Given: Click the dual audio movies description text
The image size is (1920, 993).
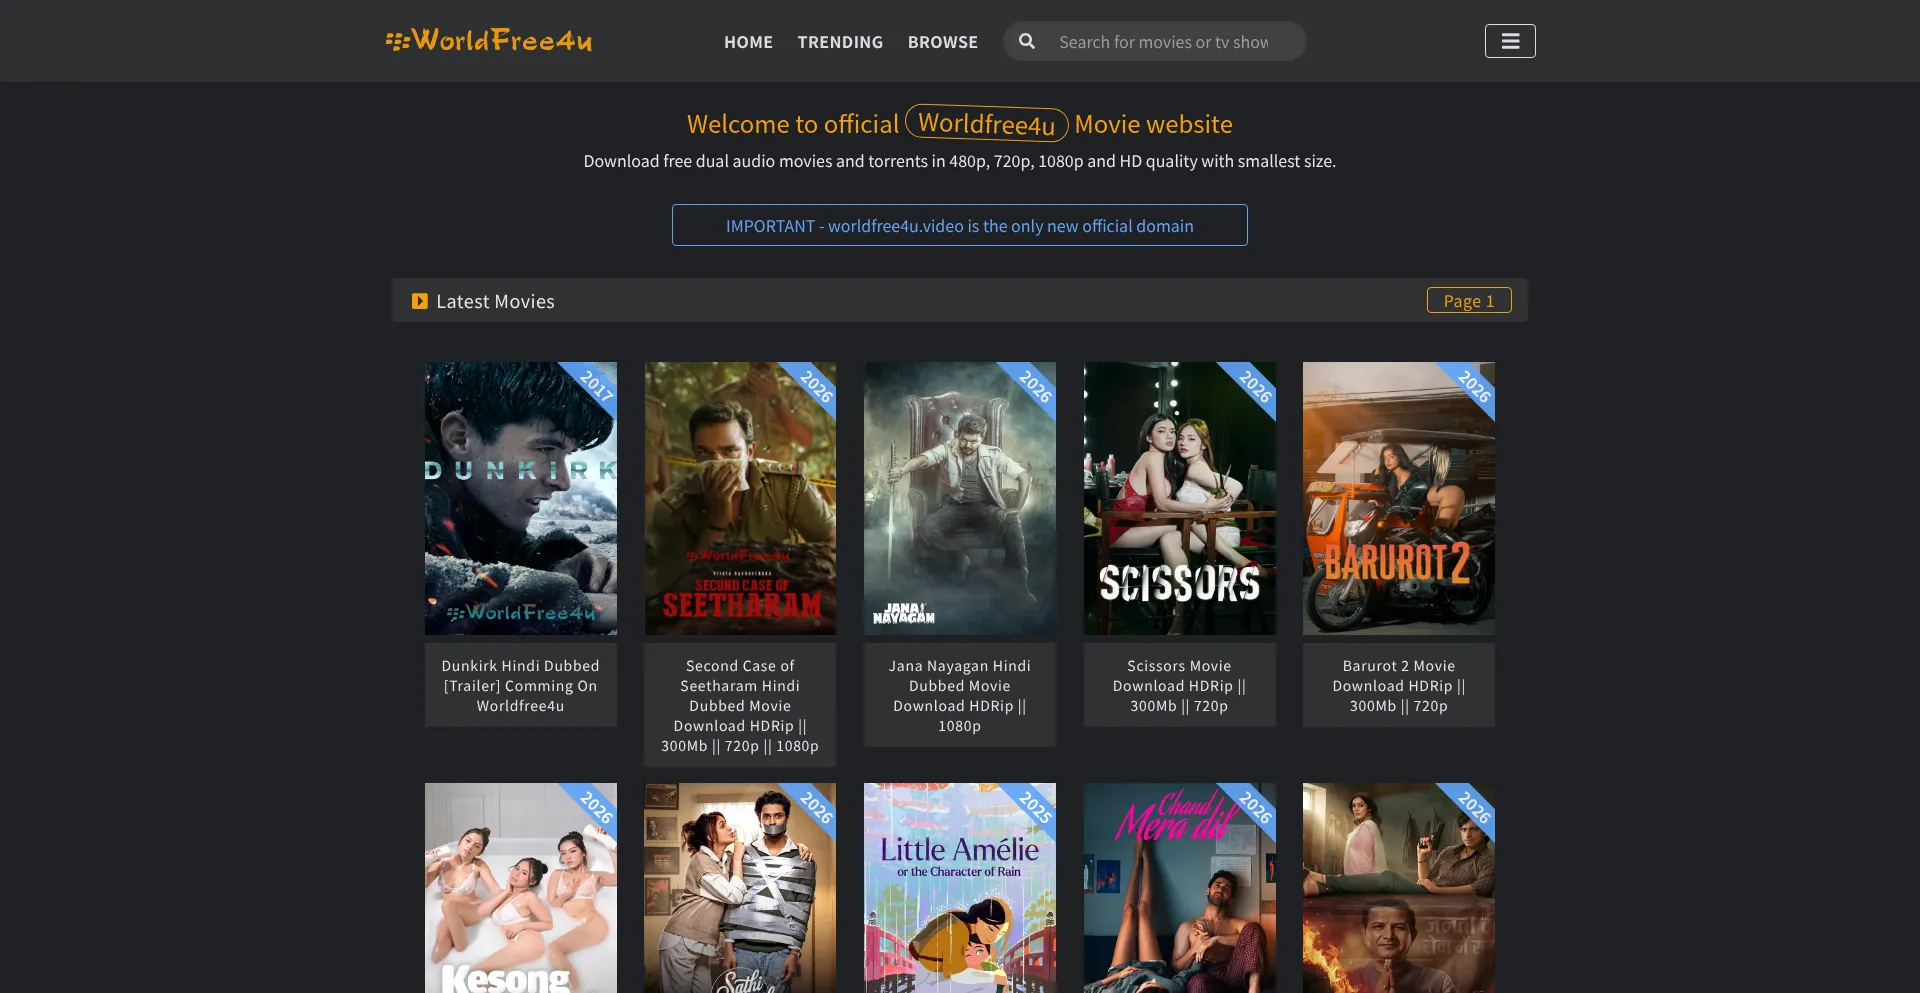Looking at the screenshot, I should click(960, 161).
